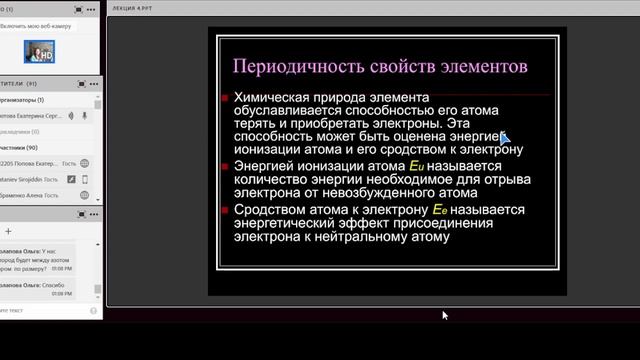Screen dimensions: 640x360
Task: Click Лекция 4.ppt share pod title
Action: click(x=132, y=8)
